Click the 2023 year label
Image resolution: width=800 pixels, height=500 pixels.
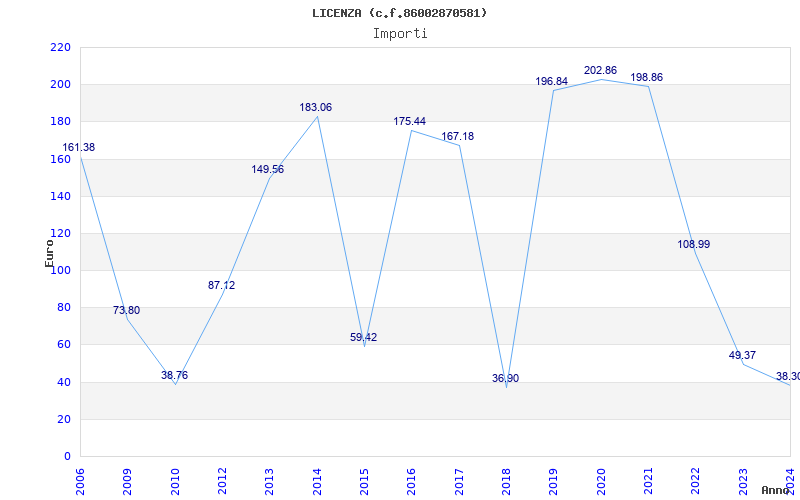pyautogui.click(x=743, y=481)
